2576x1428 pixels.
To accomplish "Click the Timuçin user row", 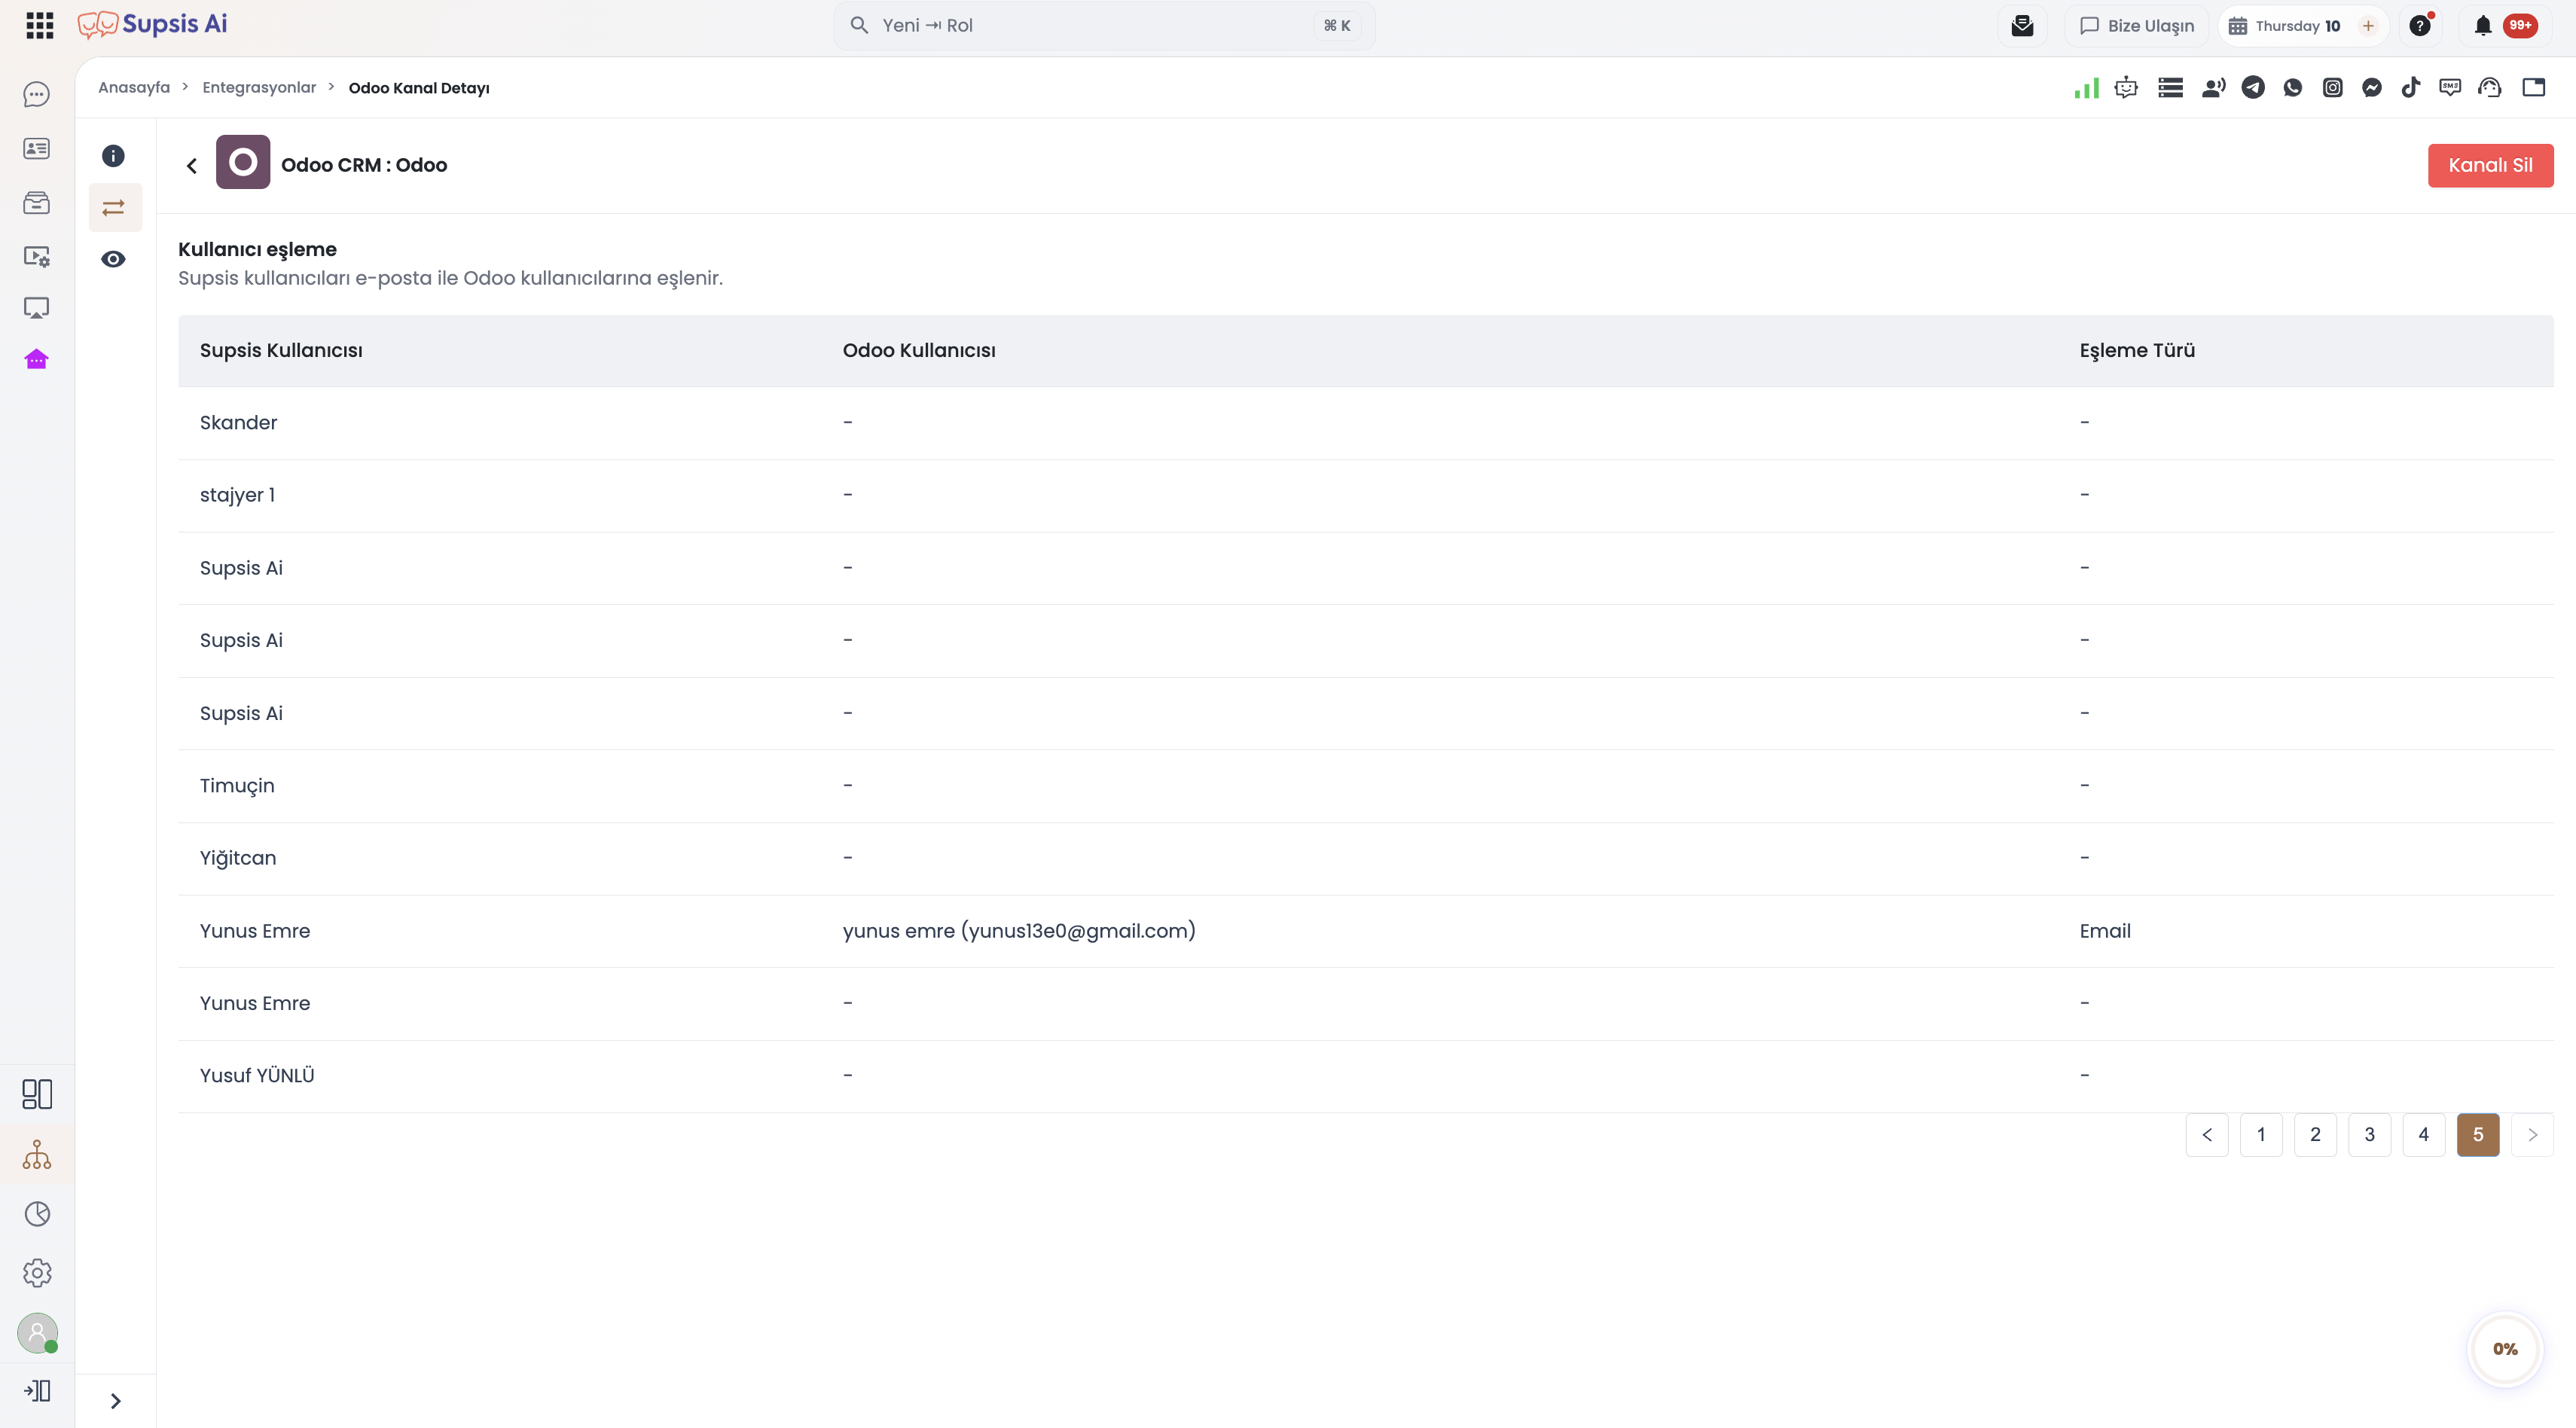I will (x=1365, y=786).
